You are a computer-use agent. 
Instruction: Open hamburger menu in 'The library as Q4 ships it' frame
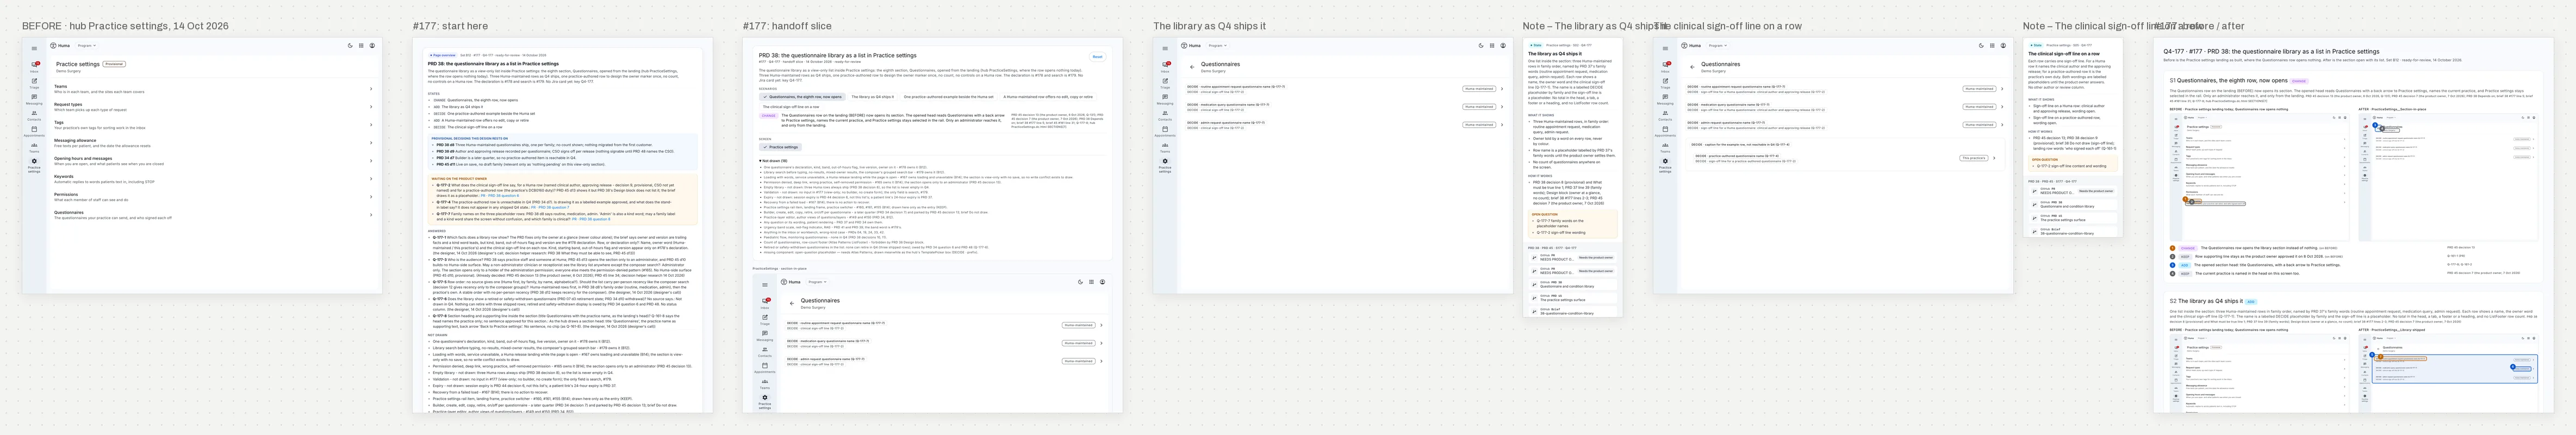(1164, 48)
